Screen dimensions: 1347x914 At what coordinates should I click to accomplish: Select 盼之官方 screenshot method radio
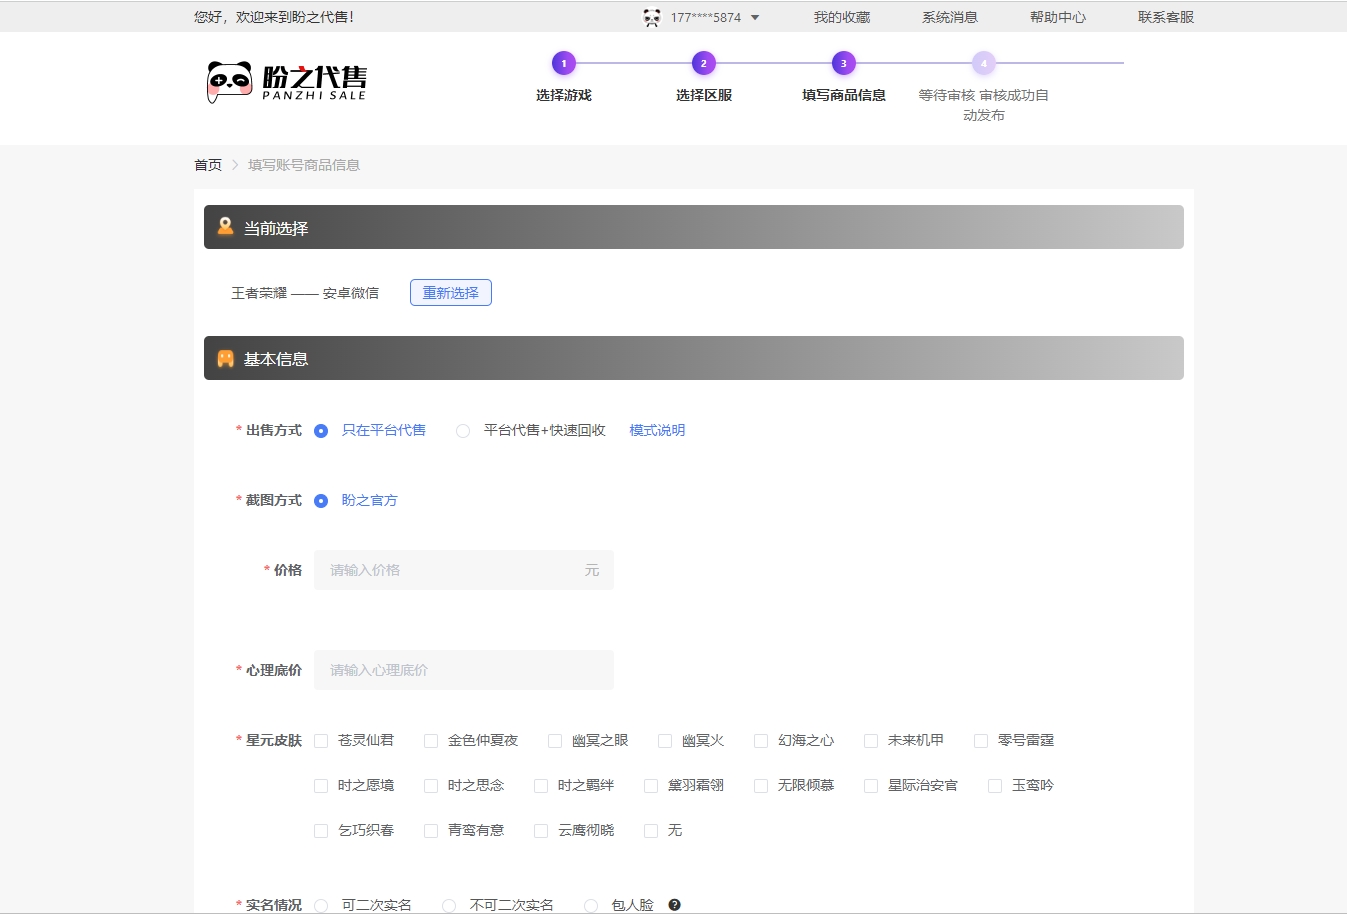coord(321,501)
